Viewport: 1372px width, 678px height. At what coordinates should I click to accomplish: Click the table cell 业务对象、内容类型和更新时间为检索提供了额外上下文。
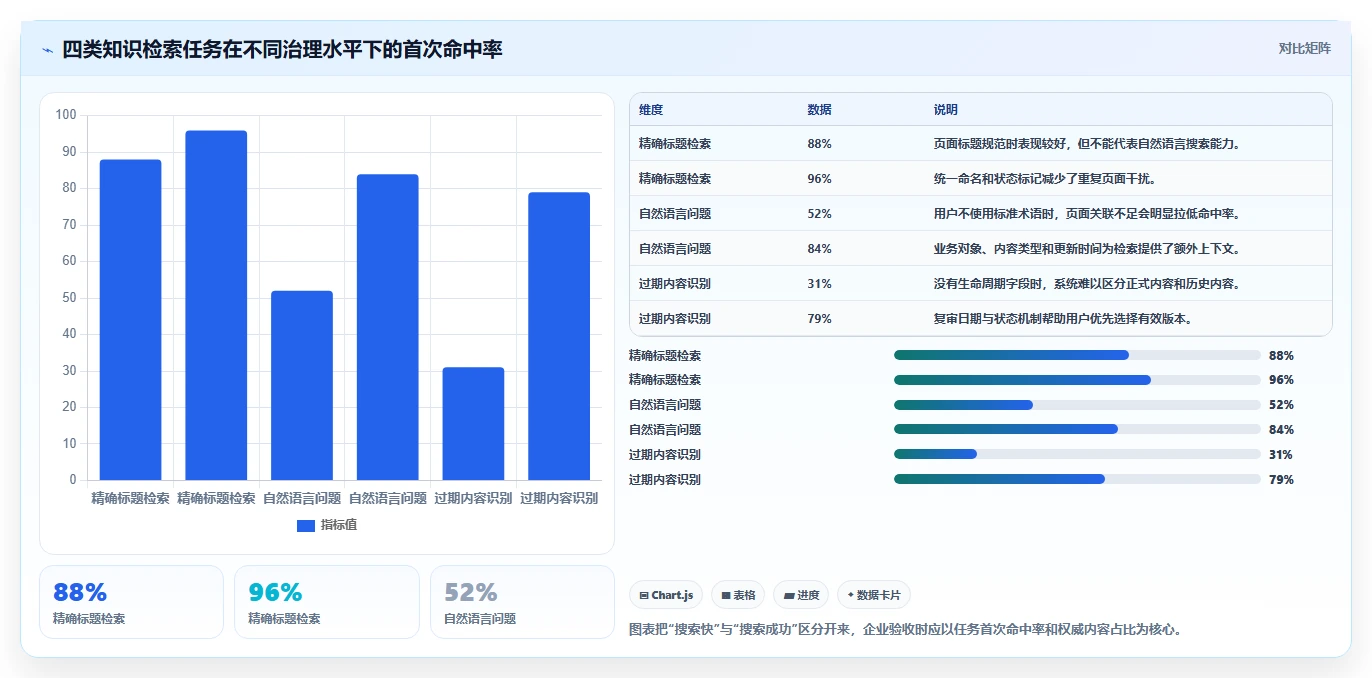[1087, 249]
